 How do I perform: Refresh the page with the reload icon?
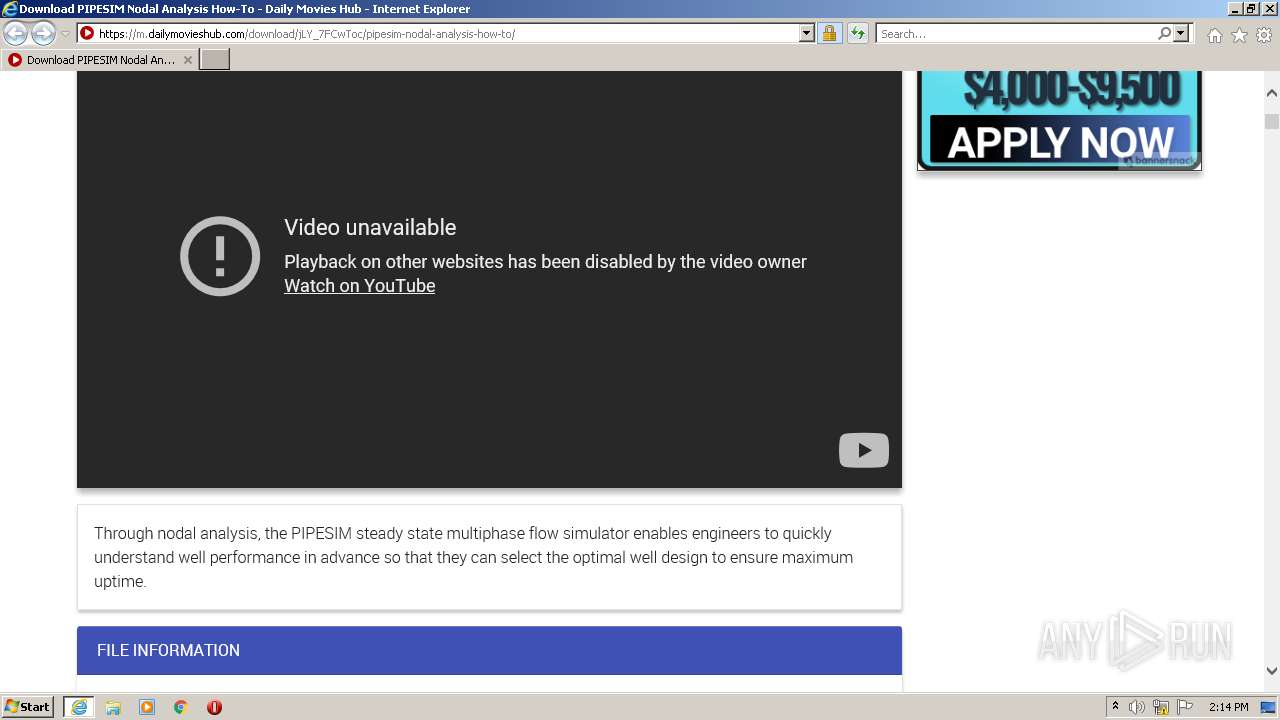click(858, 33)
